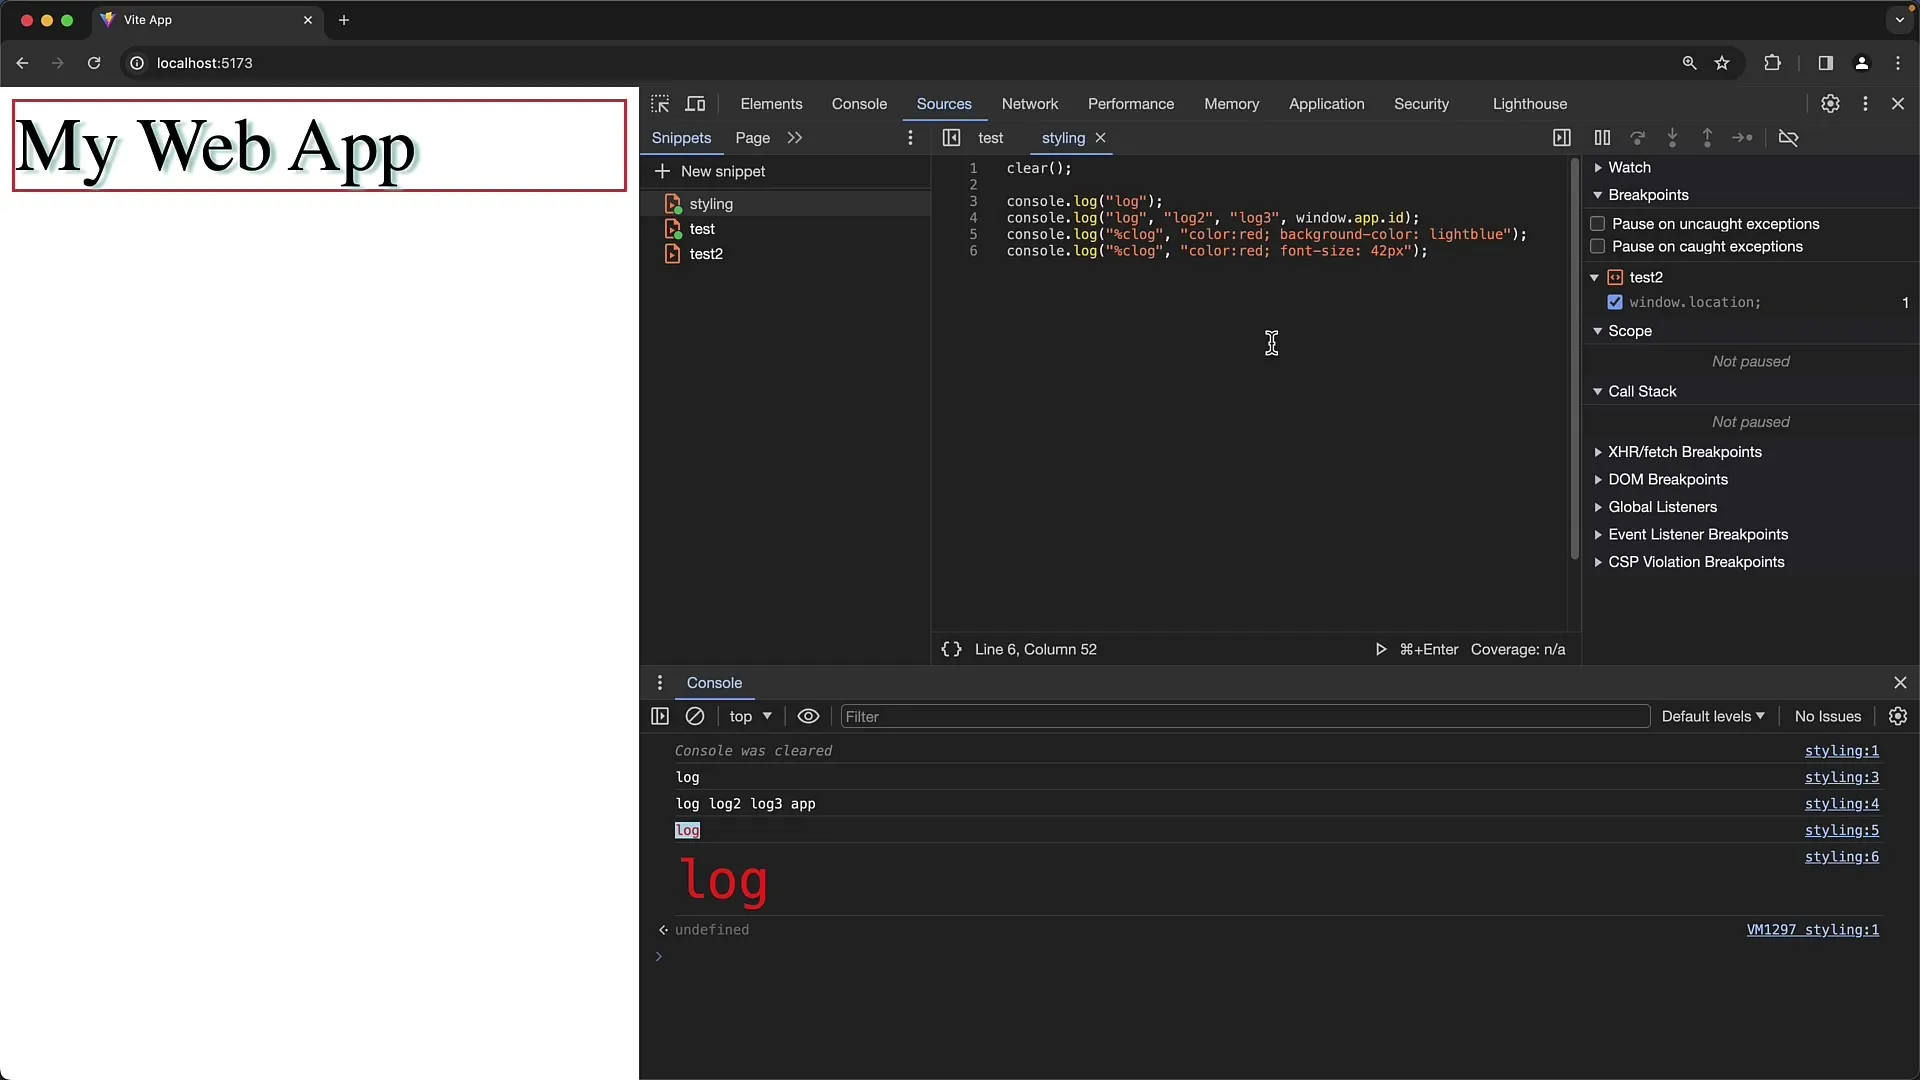Select the Sources tab in DevTools

[x=944, y=103]
